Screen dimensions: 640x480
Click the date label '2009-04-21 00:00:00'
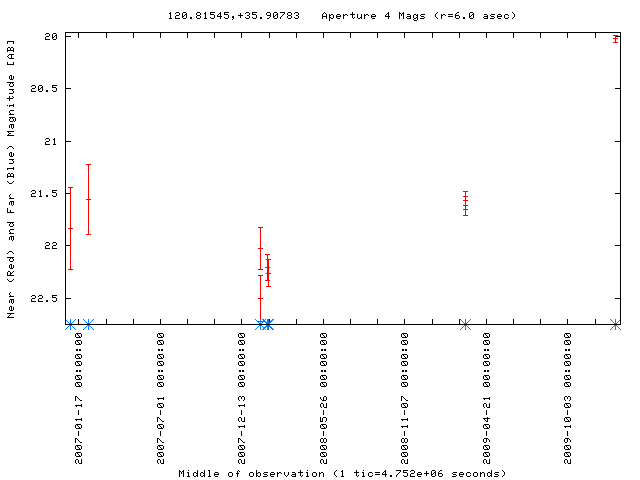tap(487, 398)
